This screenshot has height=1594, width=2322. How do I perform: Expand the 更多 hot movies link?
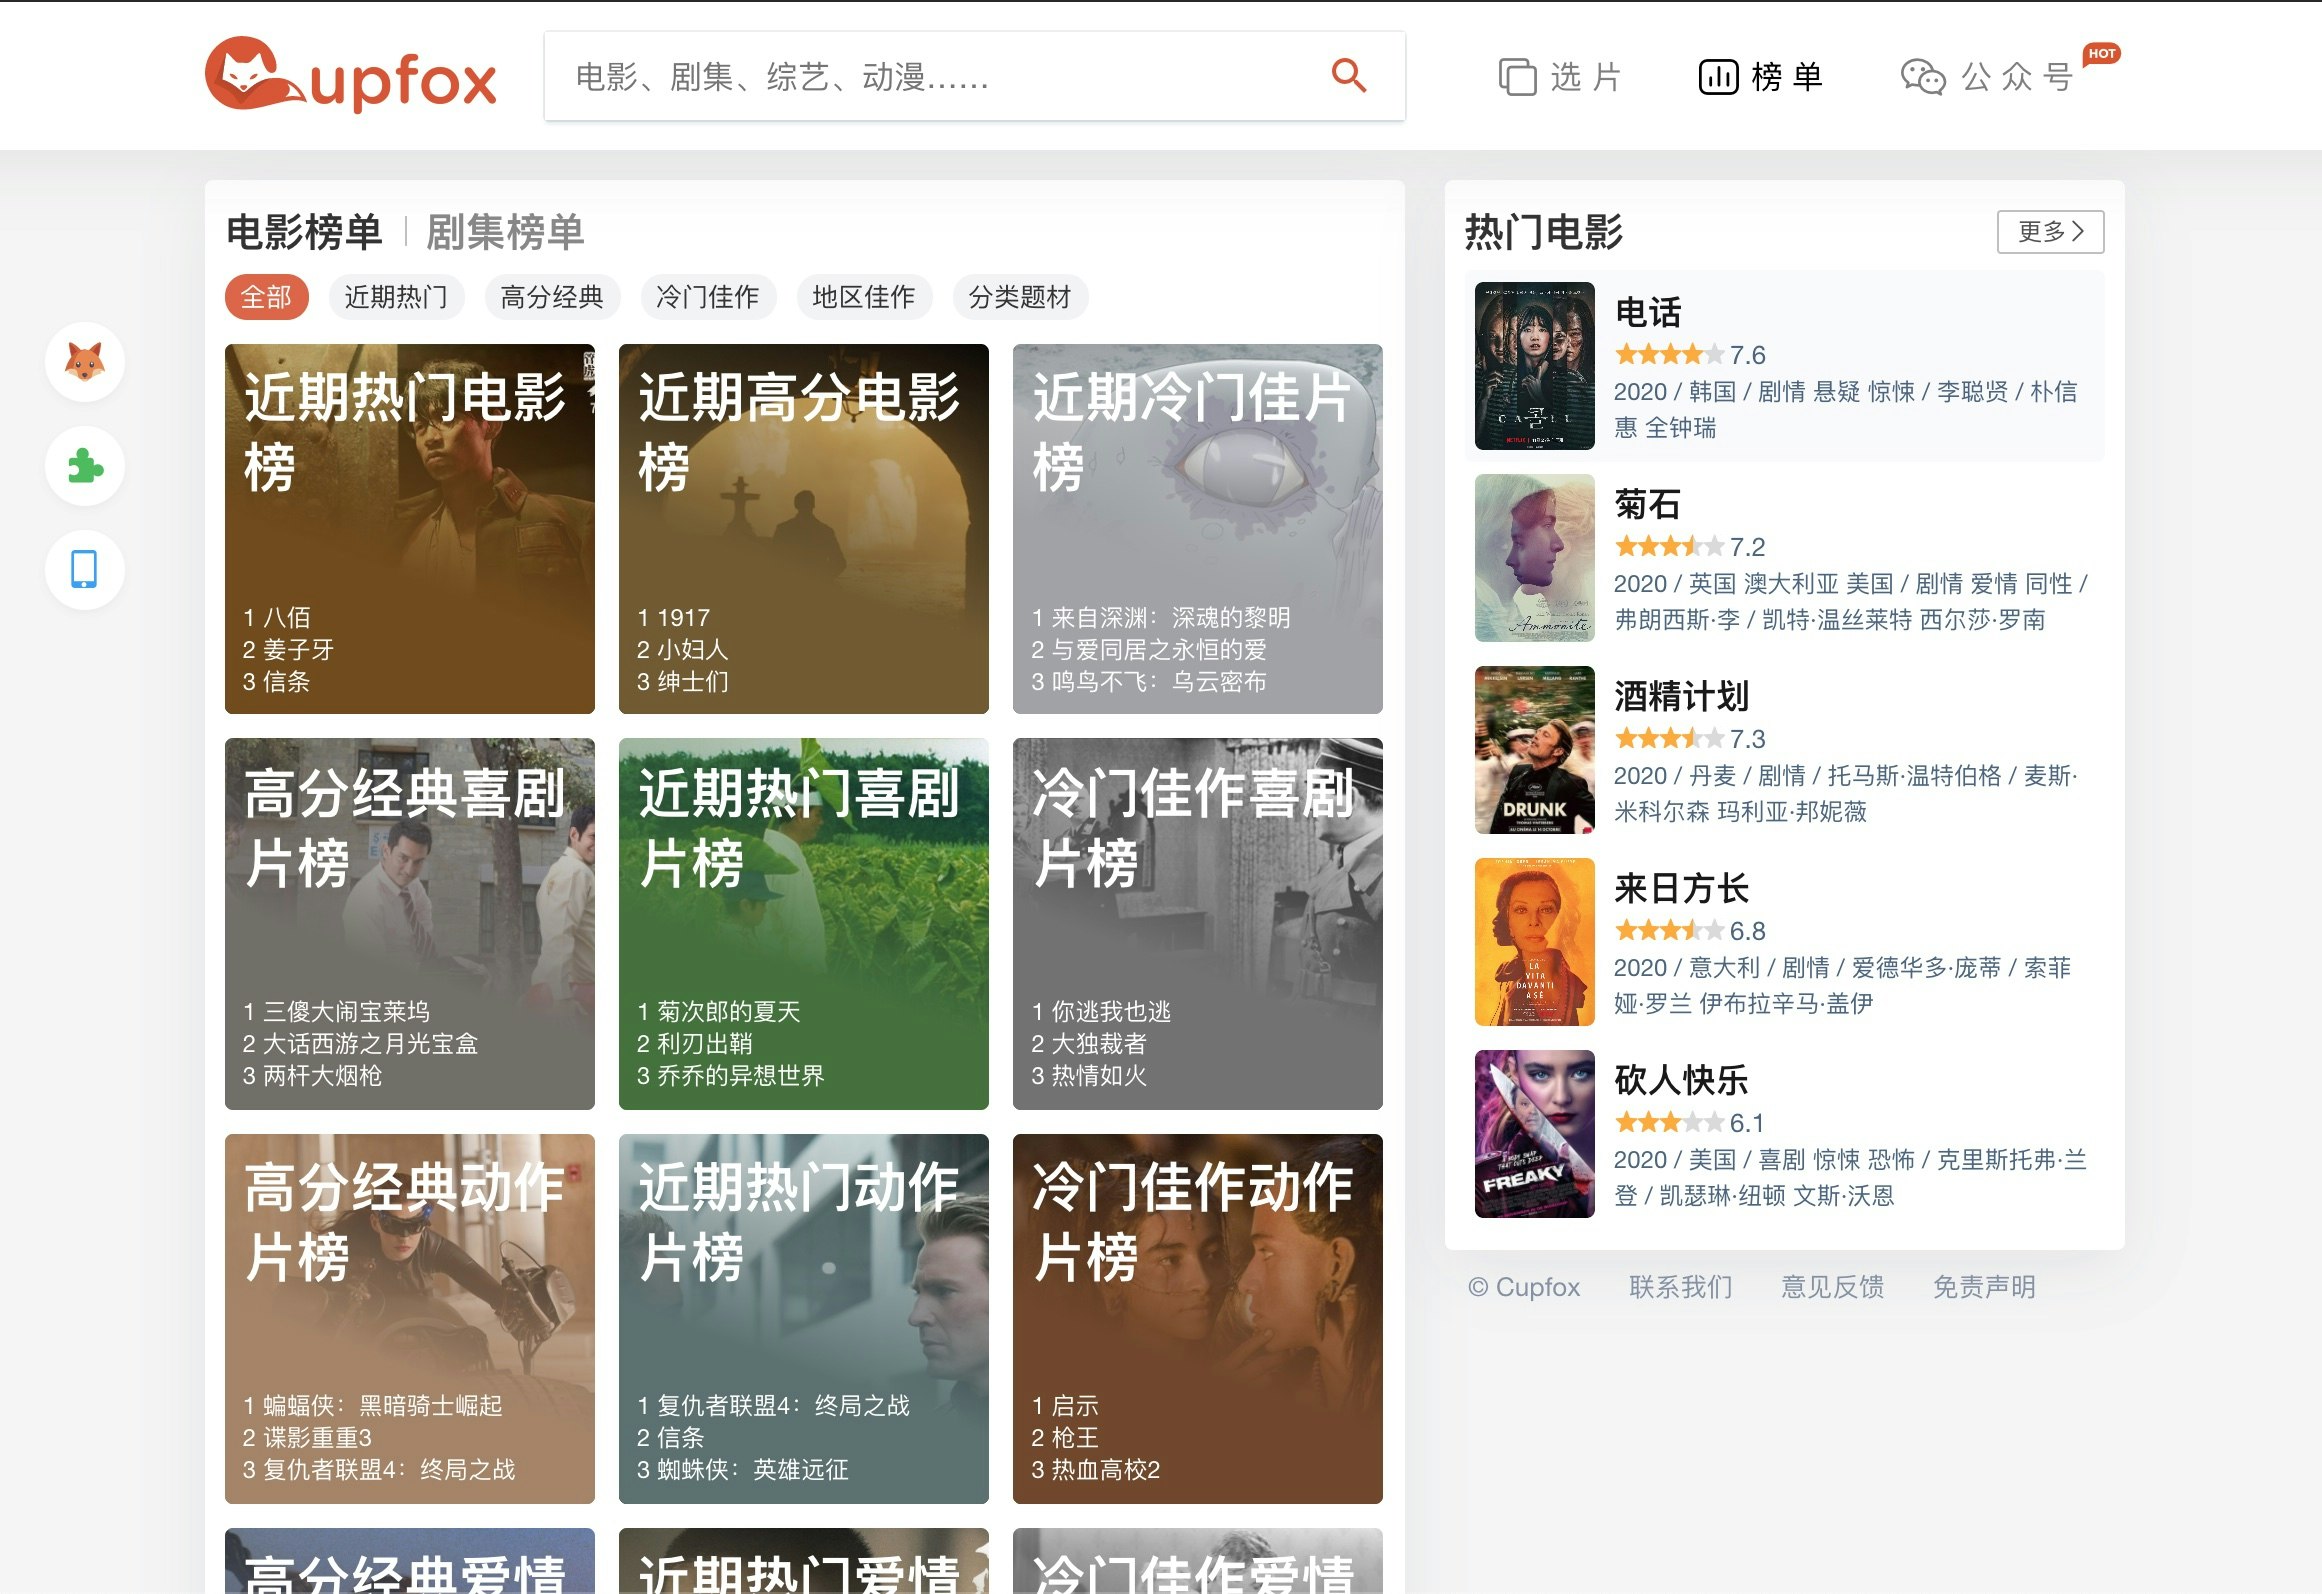click(x=2048, y=231)
